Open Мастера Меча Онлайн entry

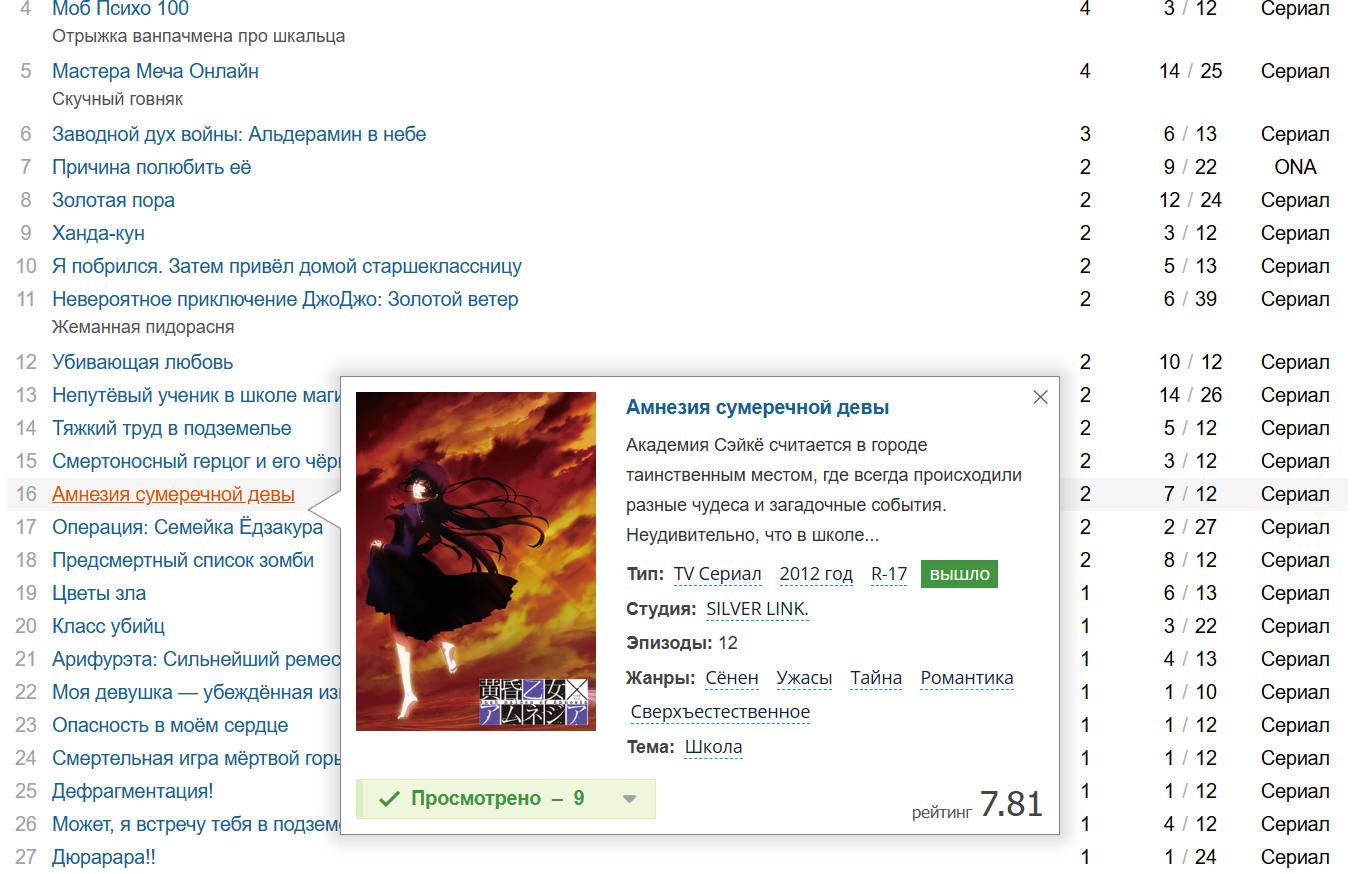[x=155, y=71]
